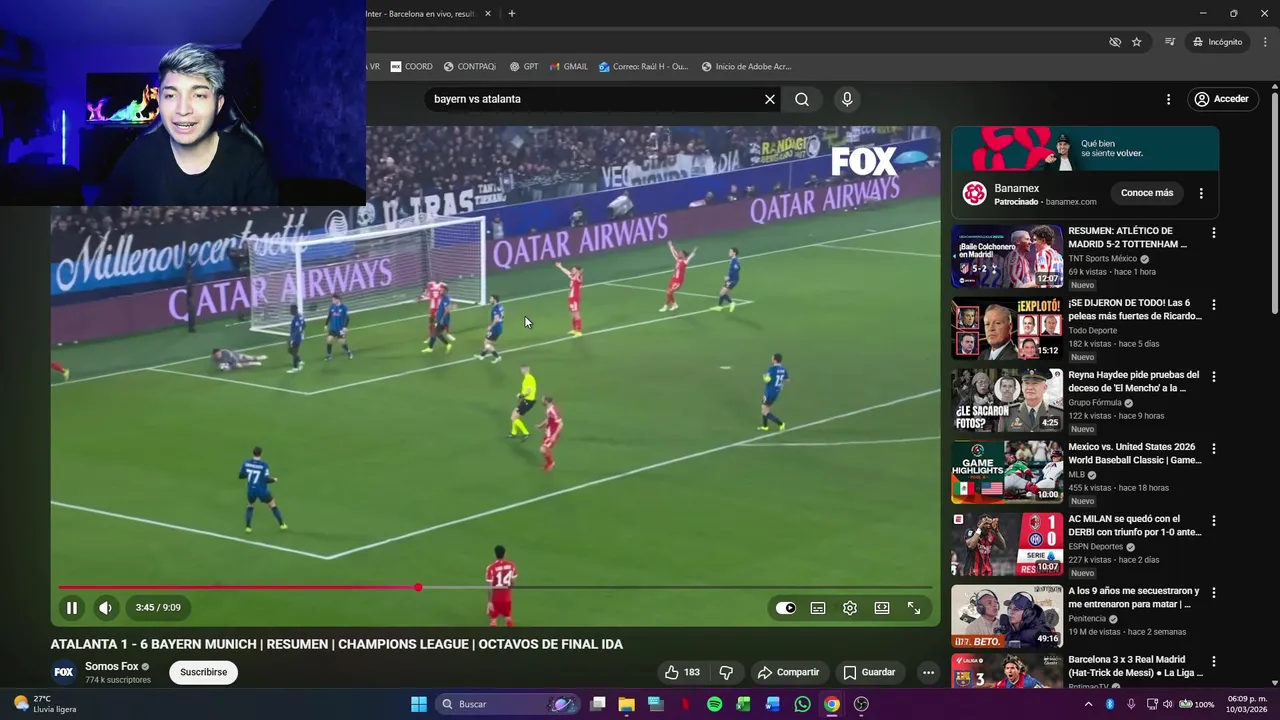Open the Windows Start menu
Image resolution: width=1280 pixels, height=720 pixels.
coord(419,704)
